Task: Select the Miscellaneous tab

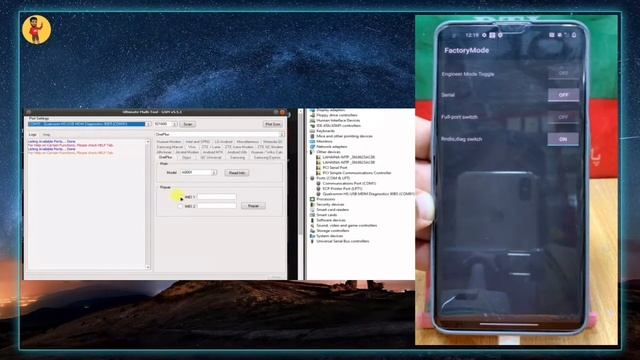Action: pyautogui.click(x=248, y=142)
